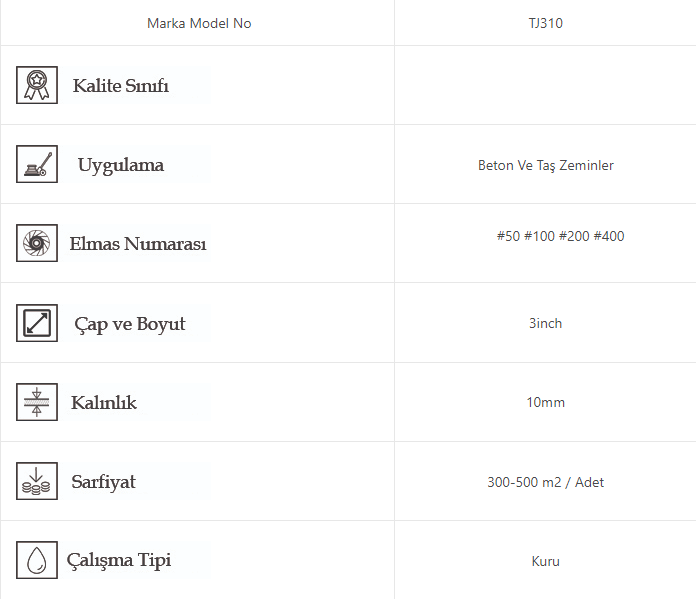Click the Elmas Numarası heading
The image size is (696, 599).
click(138, 244)
